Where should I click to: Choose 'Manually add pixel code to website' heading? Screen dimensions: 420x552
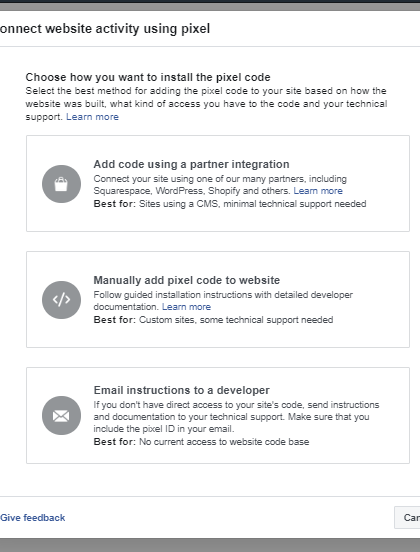click(x=187, y=280)
